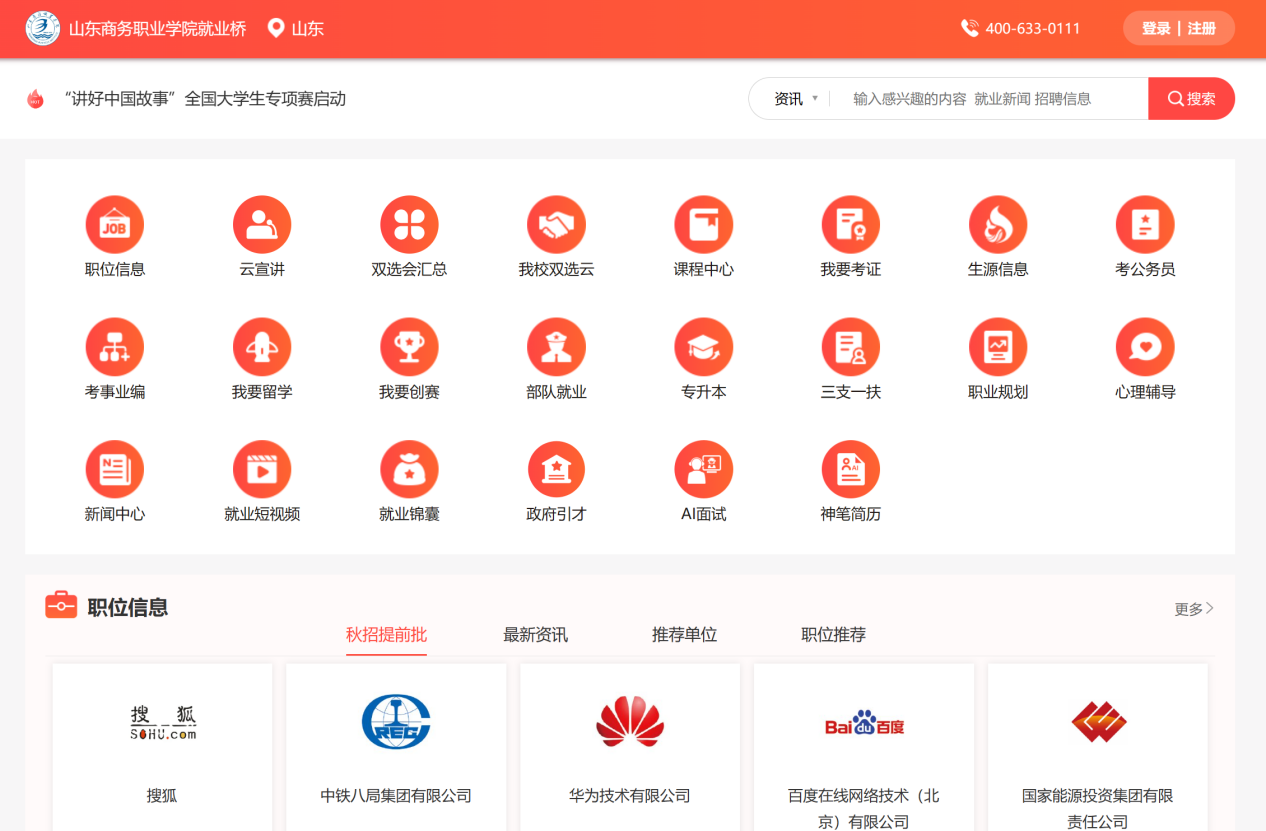The height and width of the screenshot is (831, 1266).
Task: Open the 职位信息 JOB icon
Action: pos(115,225)
